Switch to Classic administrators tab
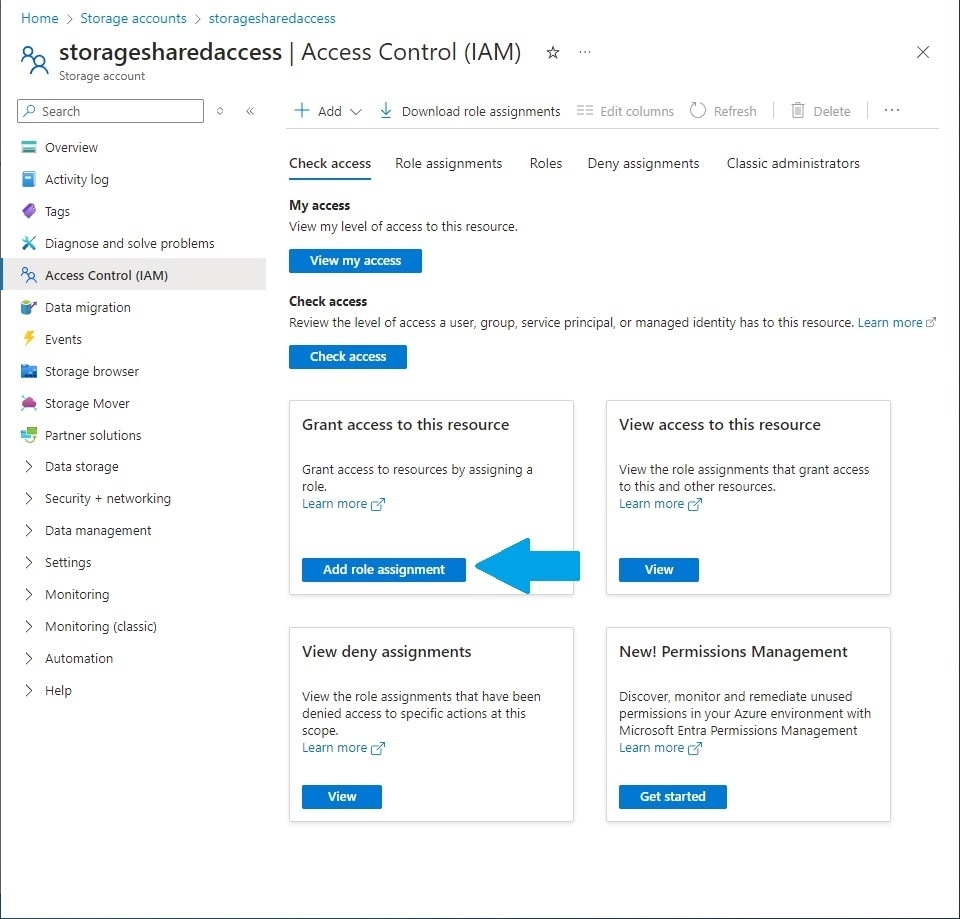Viewport: 960px width, 919px height. [793, 163]
